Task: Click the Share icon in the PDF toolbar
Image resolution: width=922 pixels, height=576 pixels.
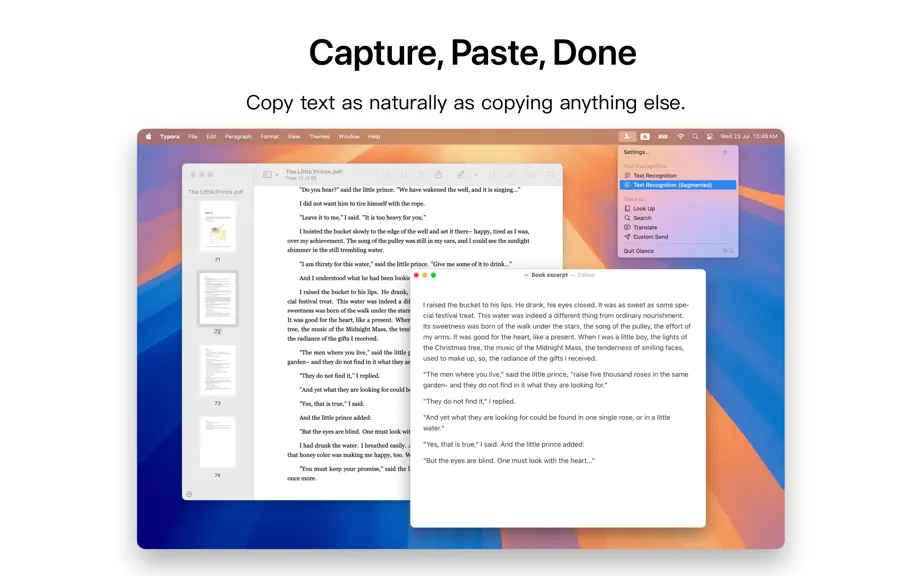Action: pyautogui.click(x=438, y=174)
